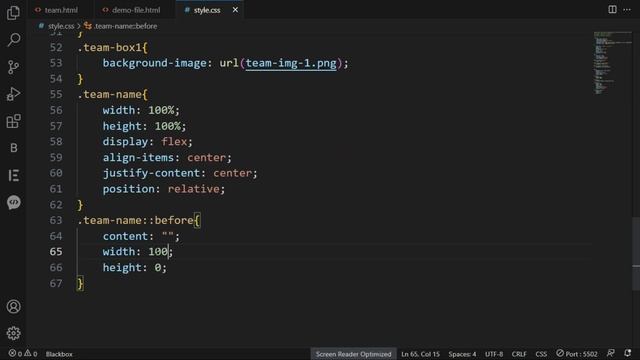Click align-items property on line 59

coord(138,158)
